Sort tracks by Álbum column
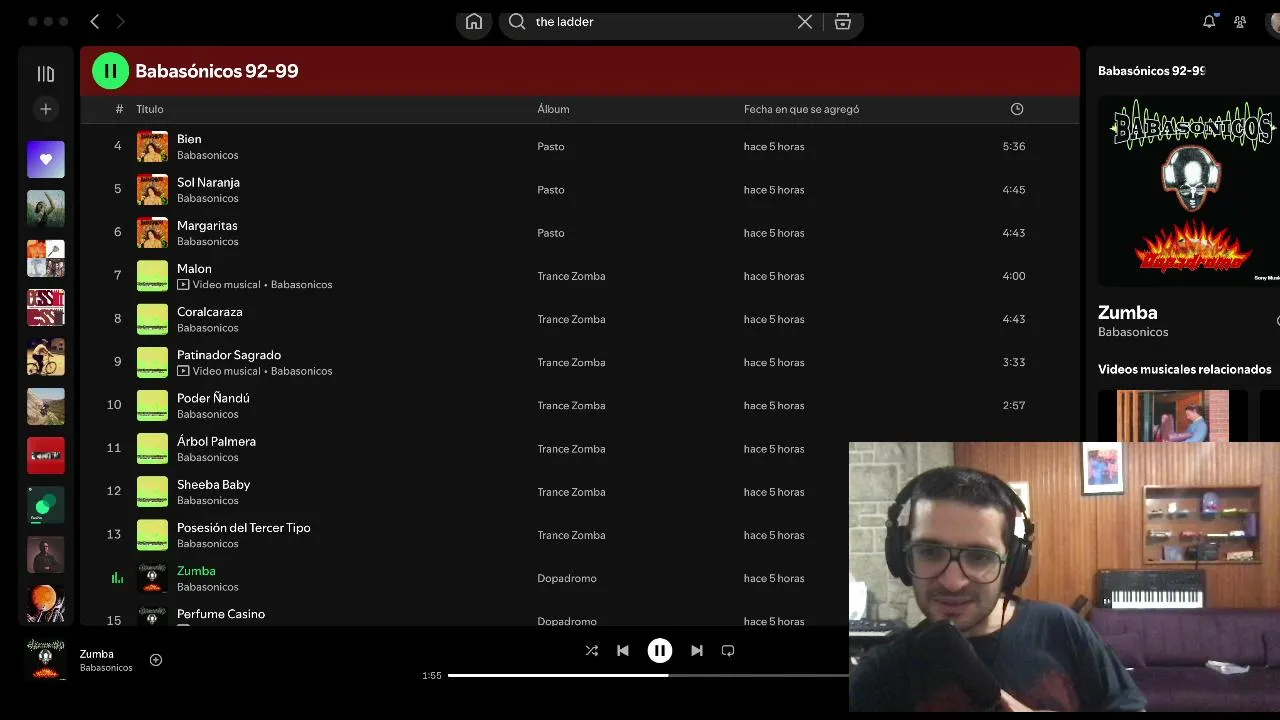Image resolution: width=1280 pixels, height=720 pixels. (553, 109)
